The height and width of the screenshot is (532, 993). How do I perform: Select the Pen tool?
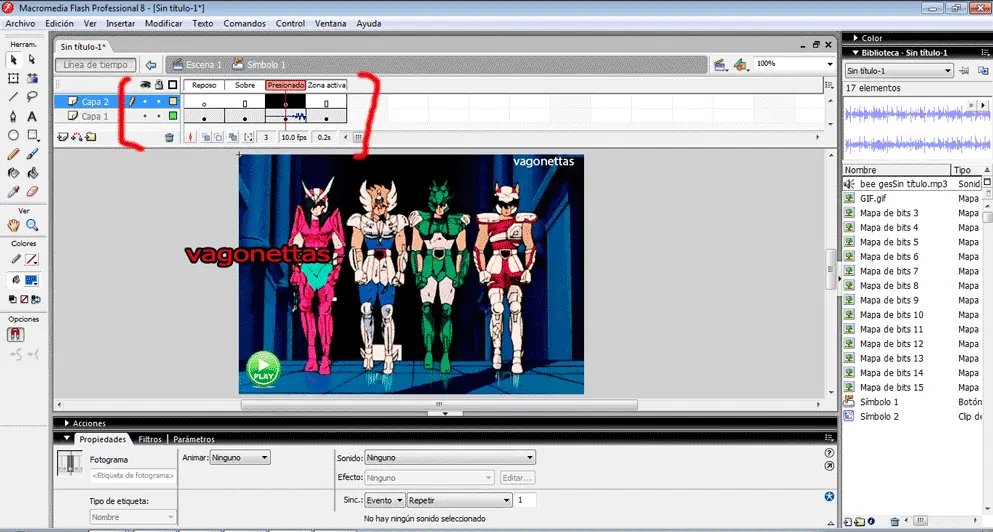pyautogui.click(x=13, y=117)
